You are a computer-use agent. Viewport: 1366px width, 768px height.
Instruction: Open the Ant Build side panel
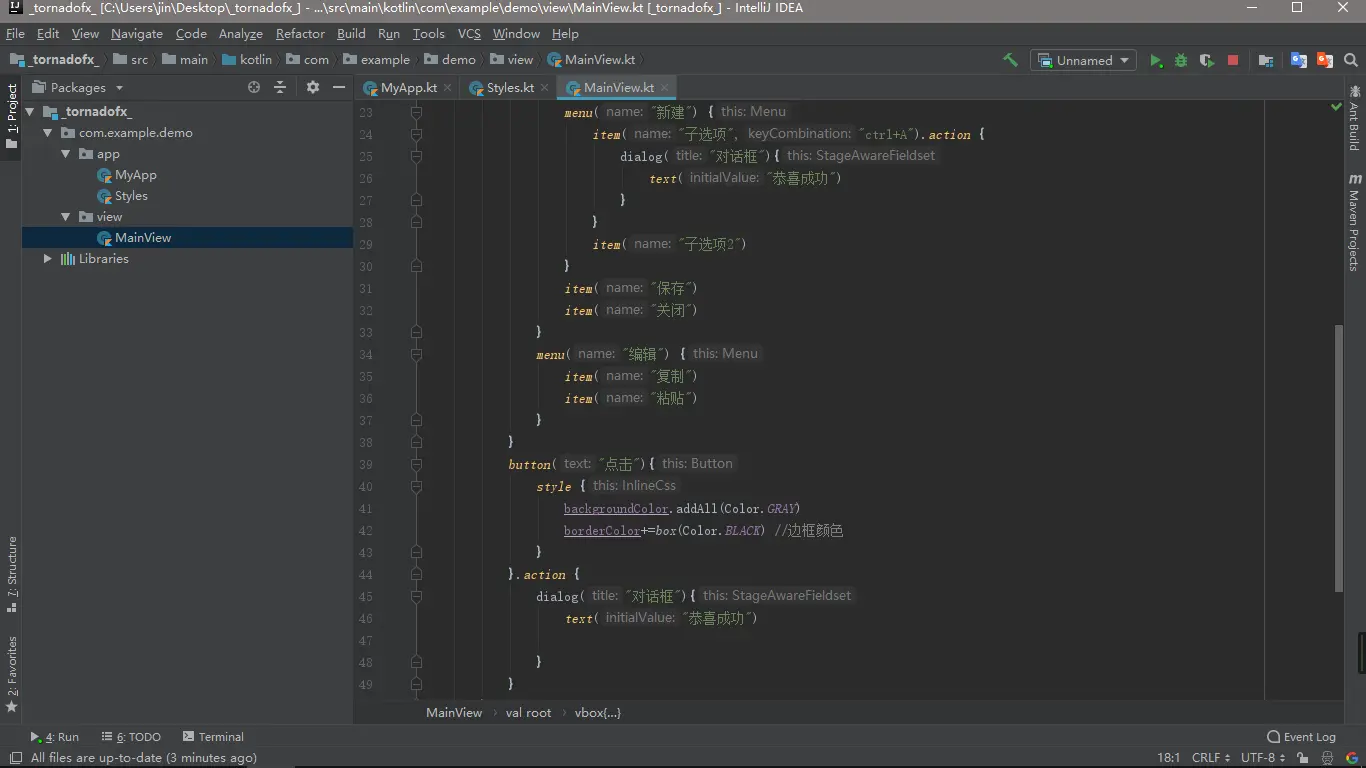click(1354, 118)
